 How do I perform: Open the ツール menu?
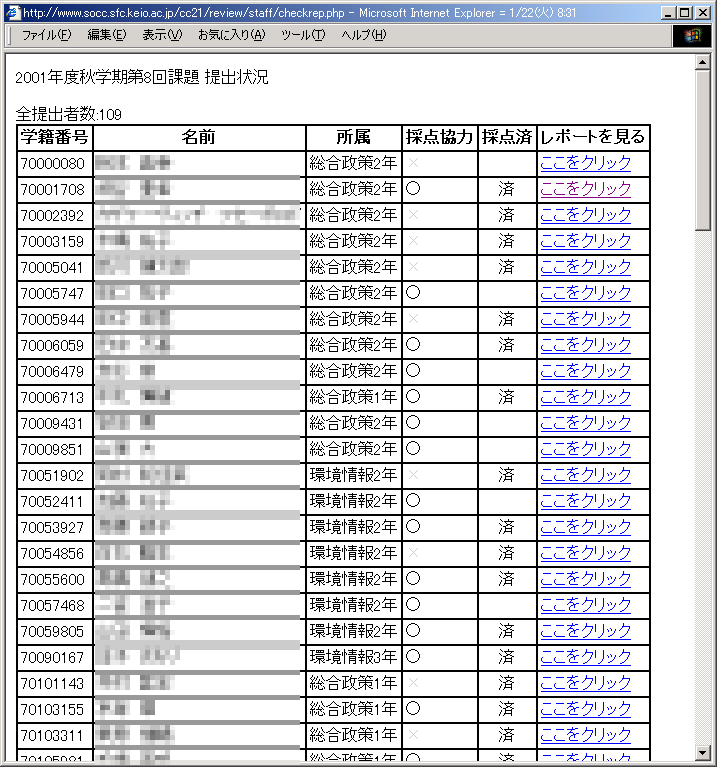(303, 35)
